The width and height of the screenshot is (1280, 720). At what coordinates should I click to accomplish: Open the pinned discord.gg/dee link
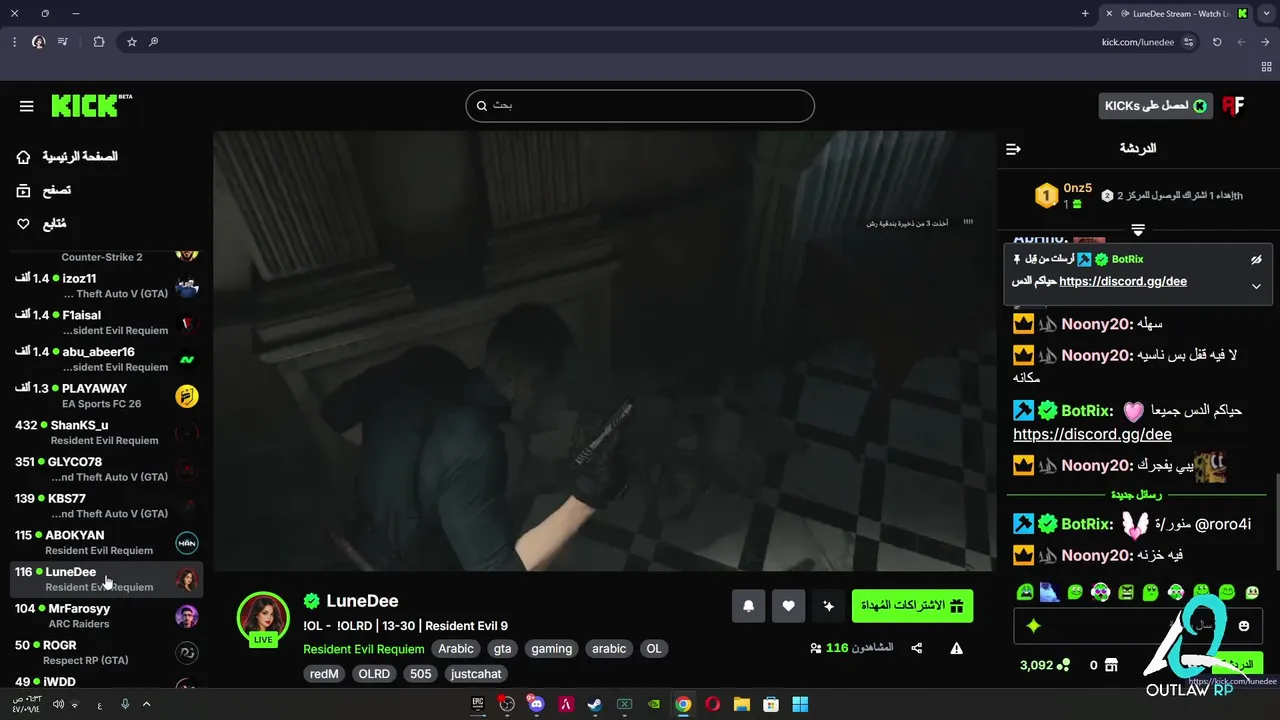[x=1123, y=282]
